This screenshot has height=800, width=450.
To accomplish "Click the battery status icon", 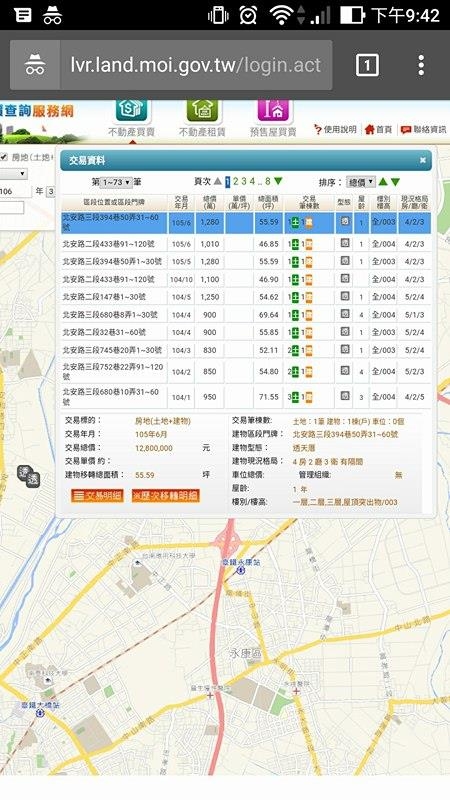I will (353, 15).
